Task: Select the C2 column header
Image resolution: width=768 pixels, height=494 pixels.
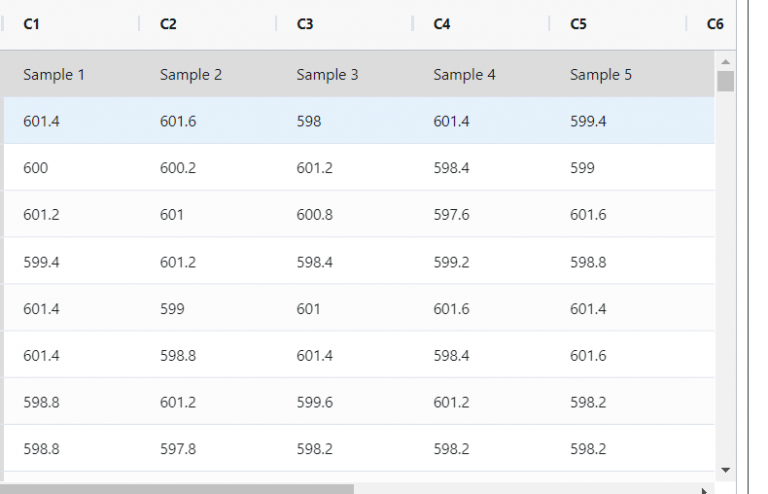Action: 168,24
